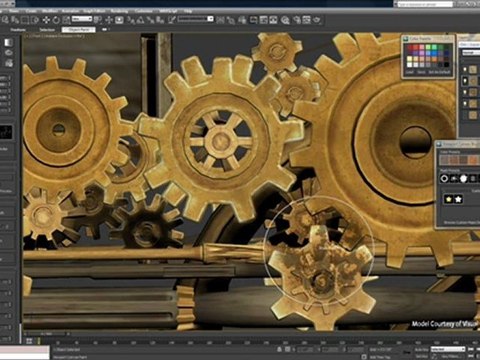Open the MAXScript menu
Screen dimensions: 480x360
coord(168,11)
